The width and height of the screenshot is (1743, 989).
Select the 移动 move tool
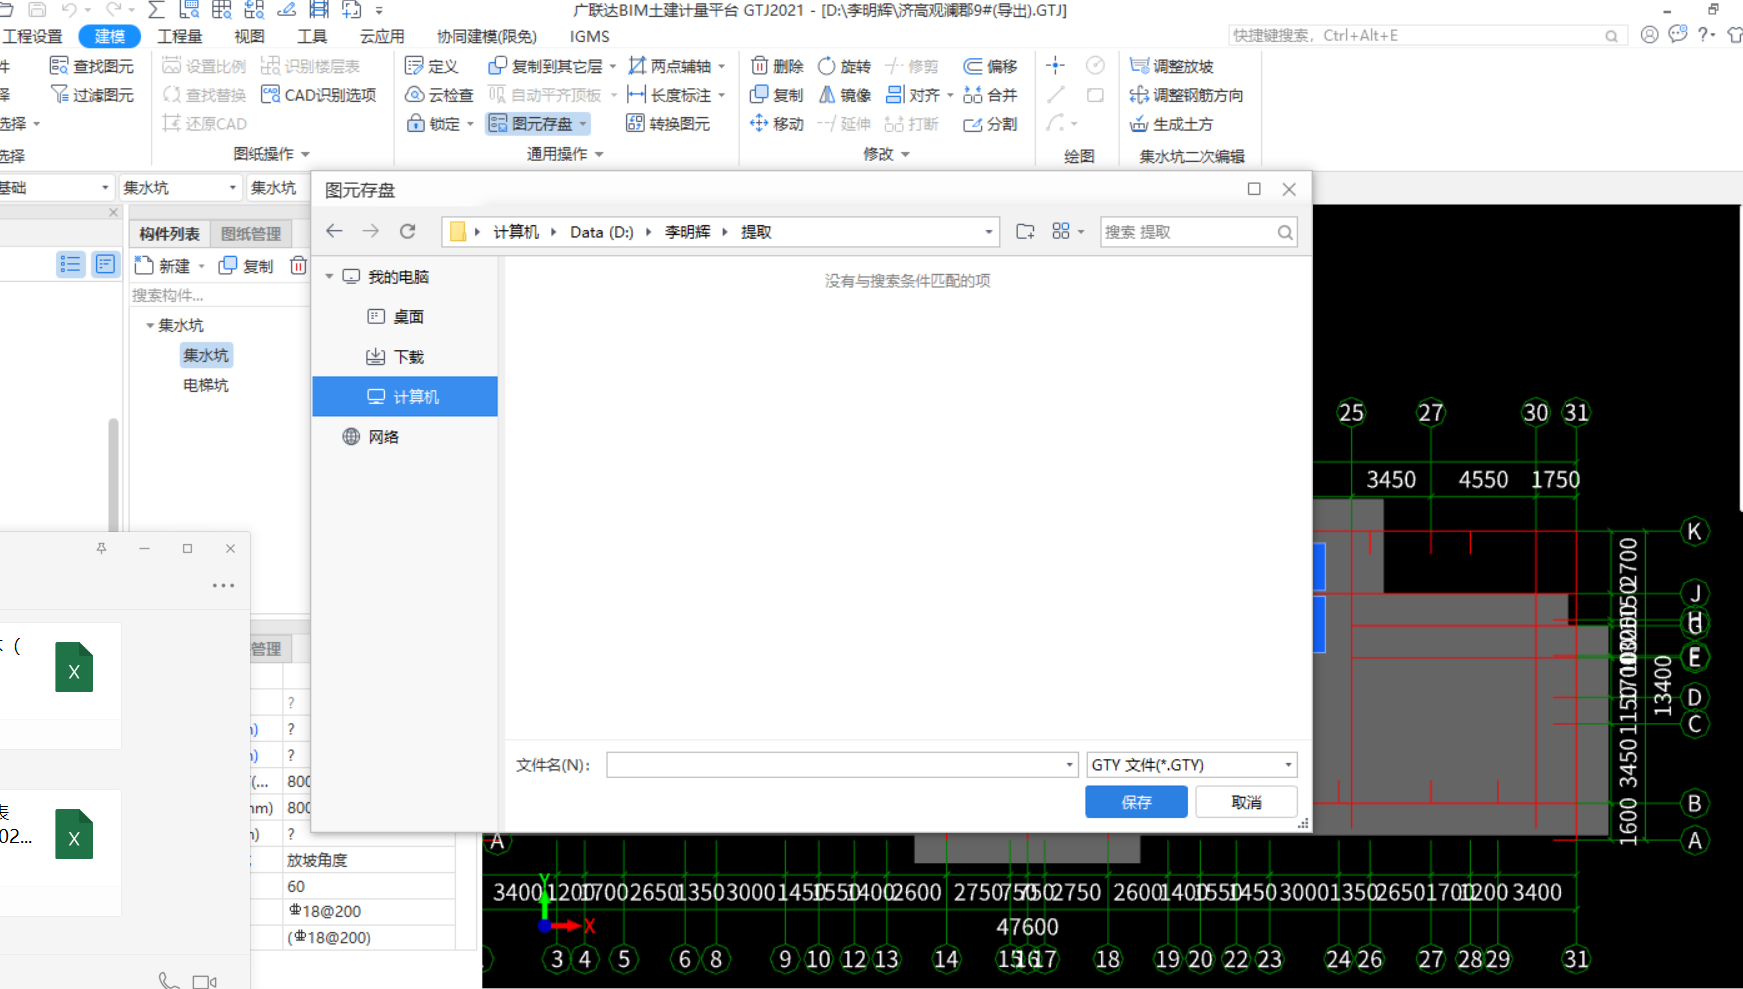click(777, 124)
